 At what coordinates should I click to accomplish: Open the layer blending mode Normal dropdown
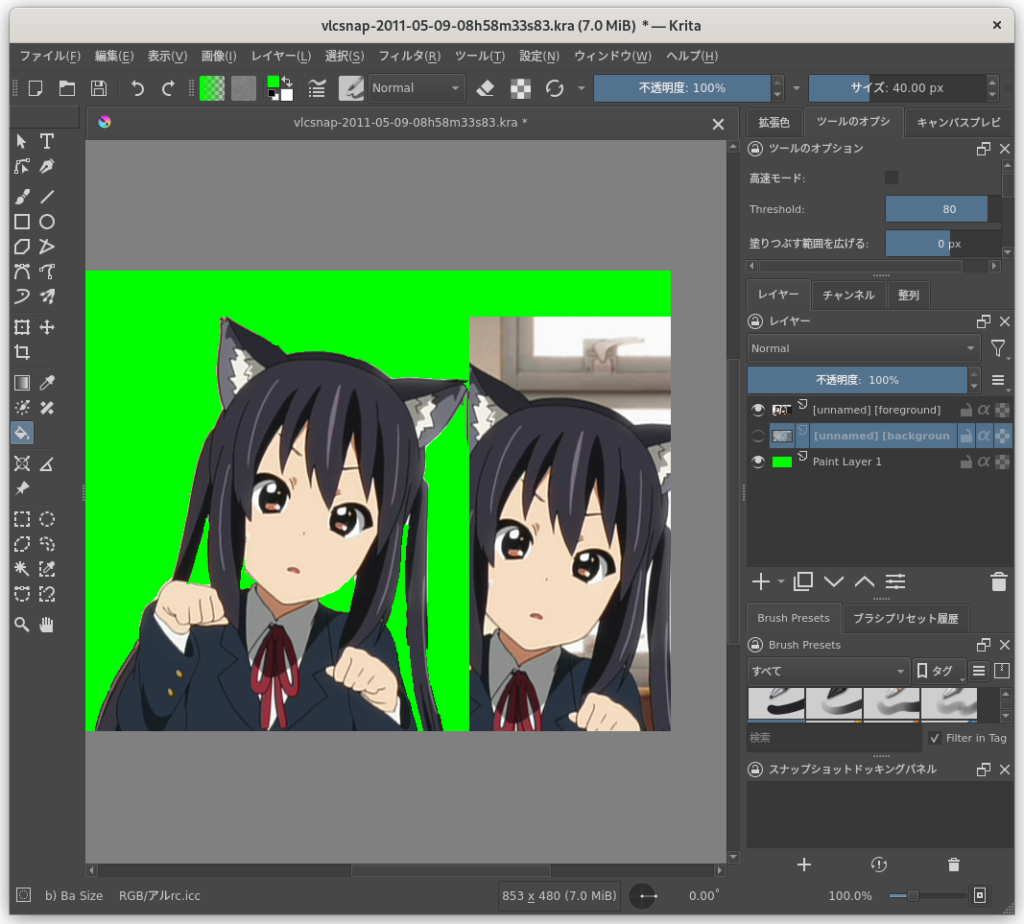coord(863,349)
